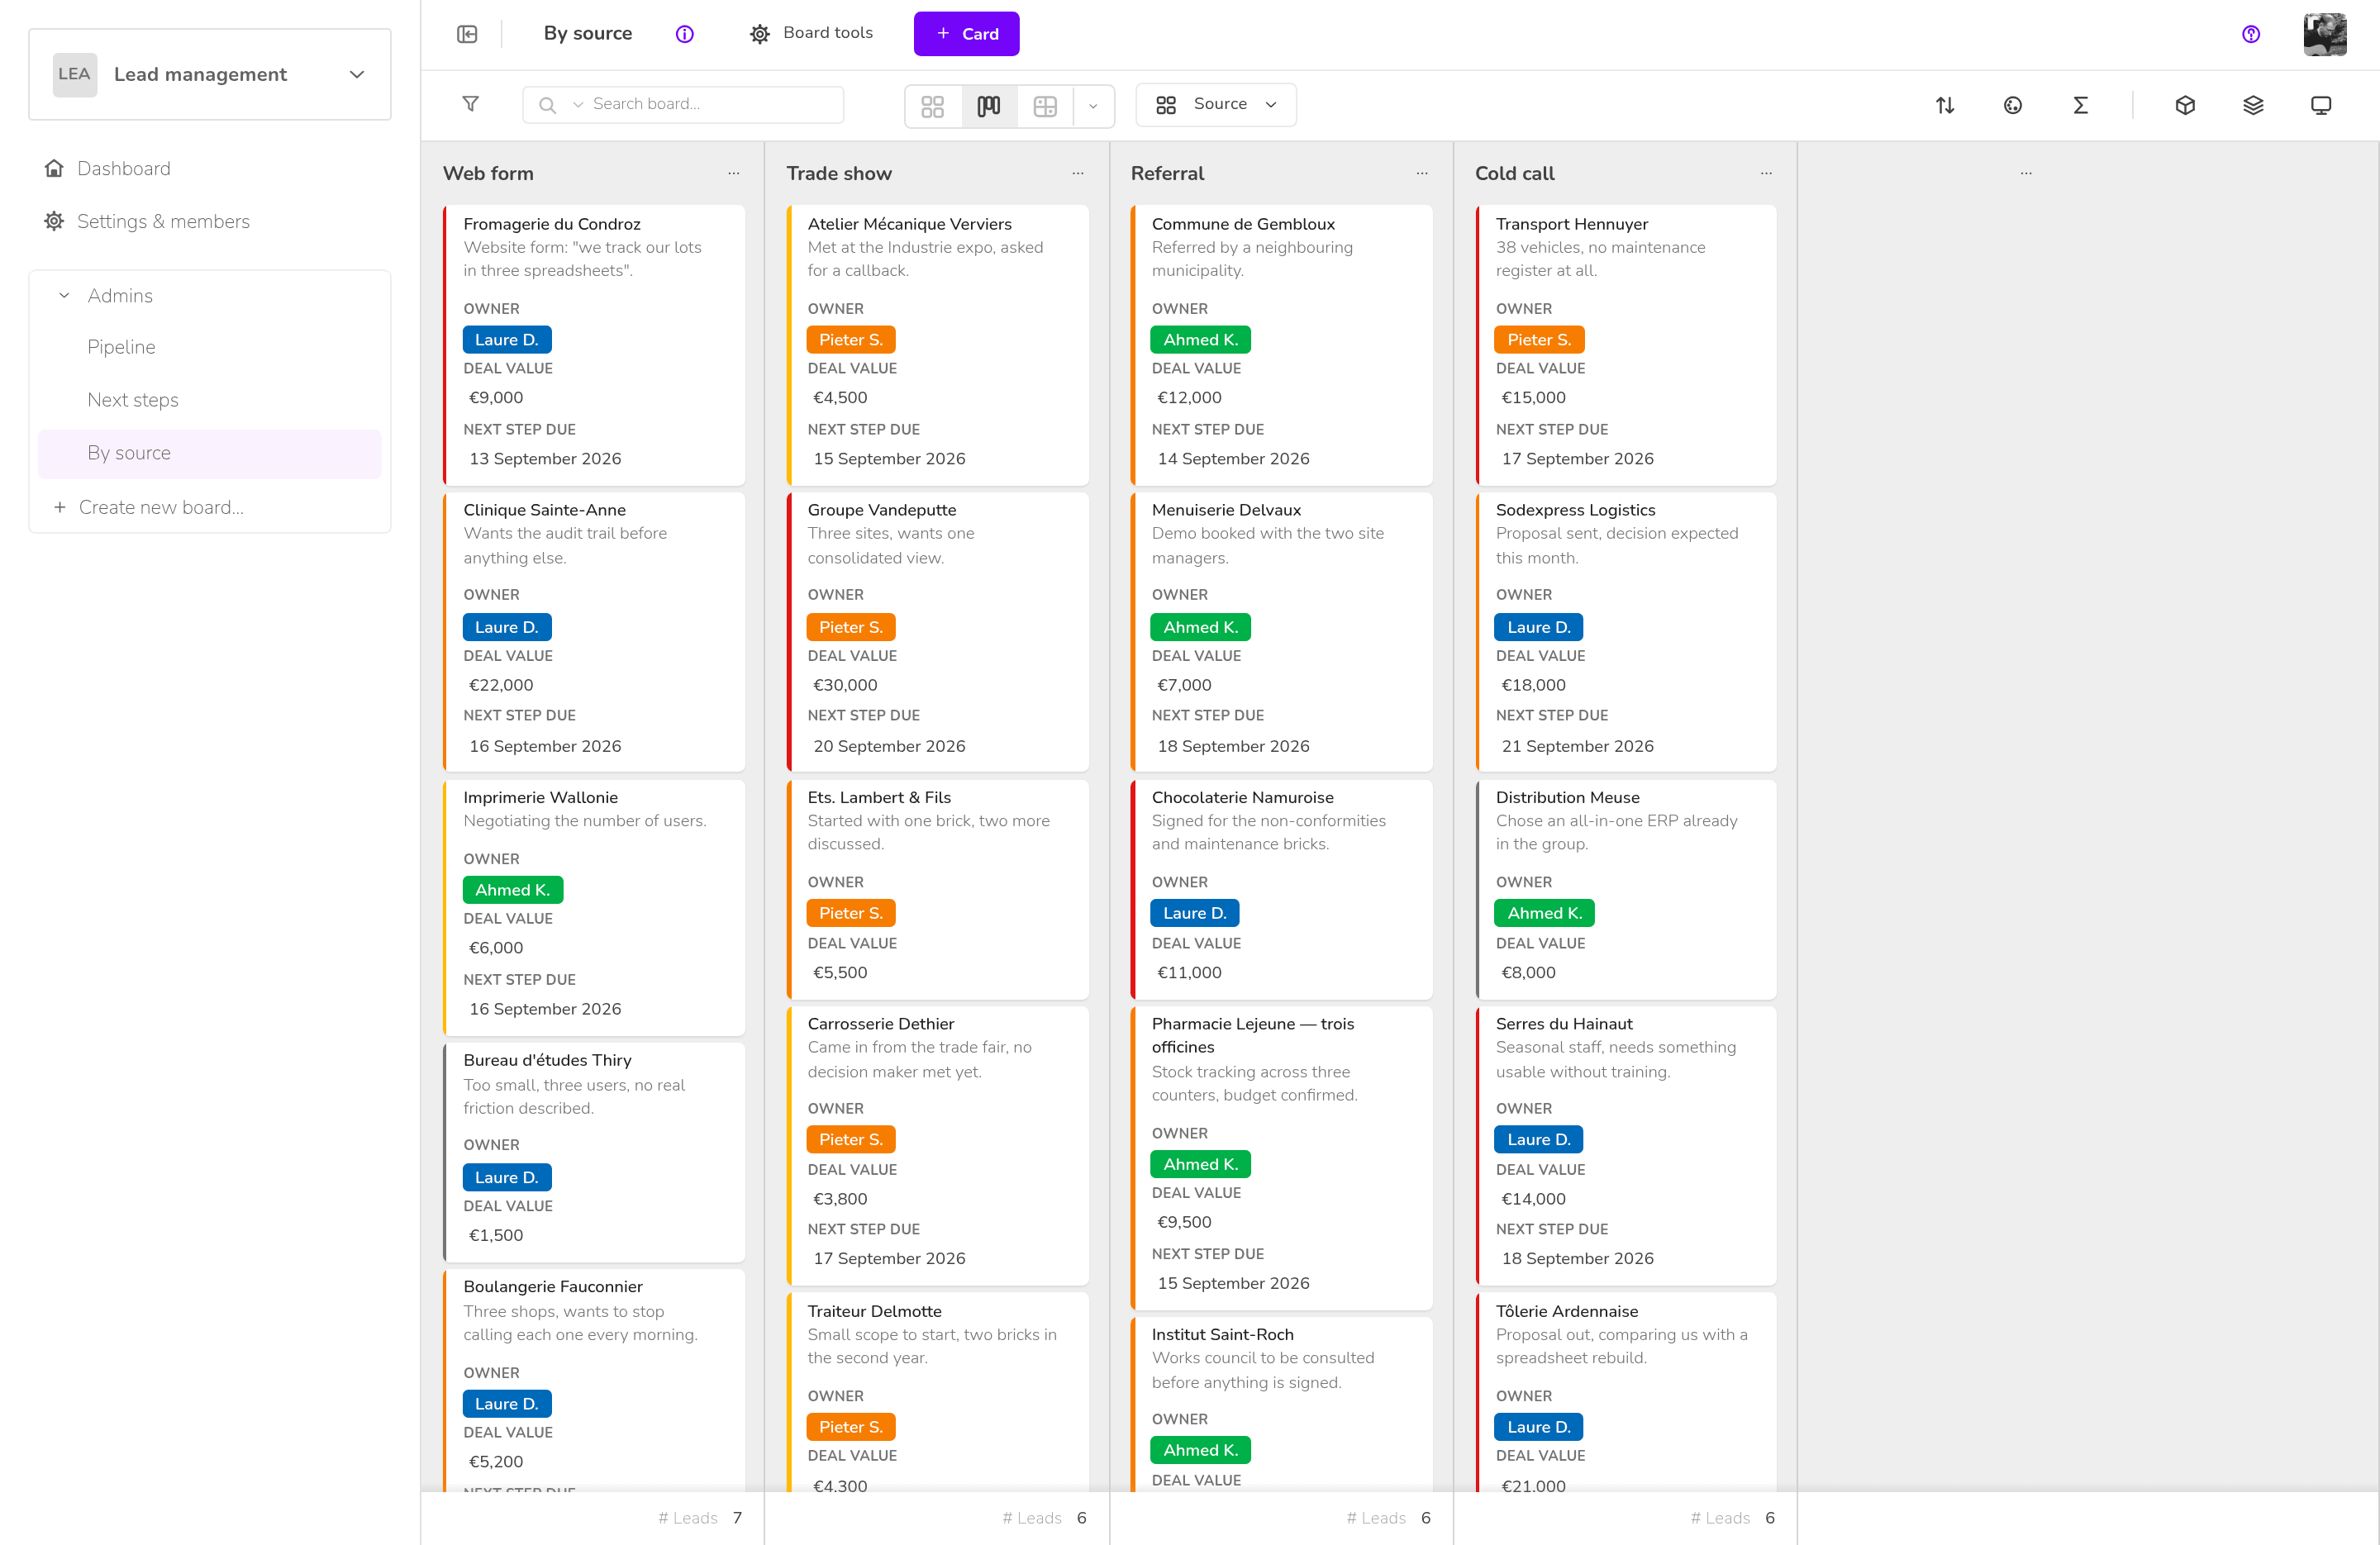Image resolution: width=2380 pixels, height=1545 pixels.
Task: Open Chocolaterie Namuroise card
Action: point(1282,889)
